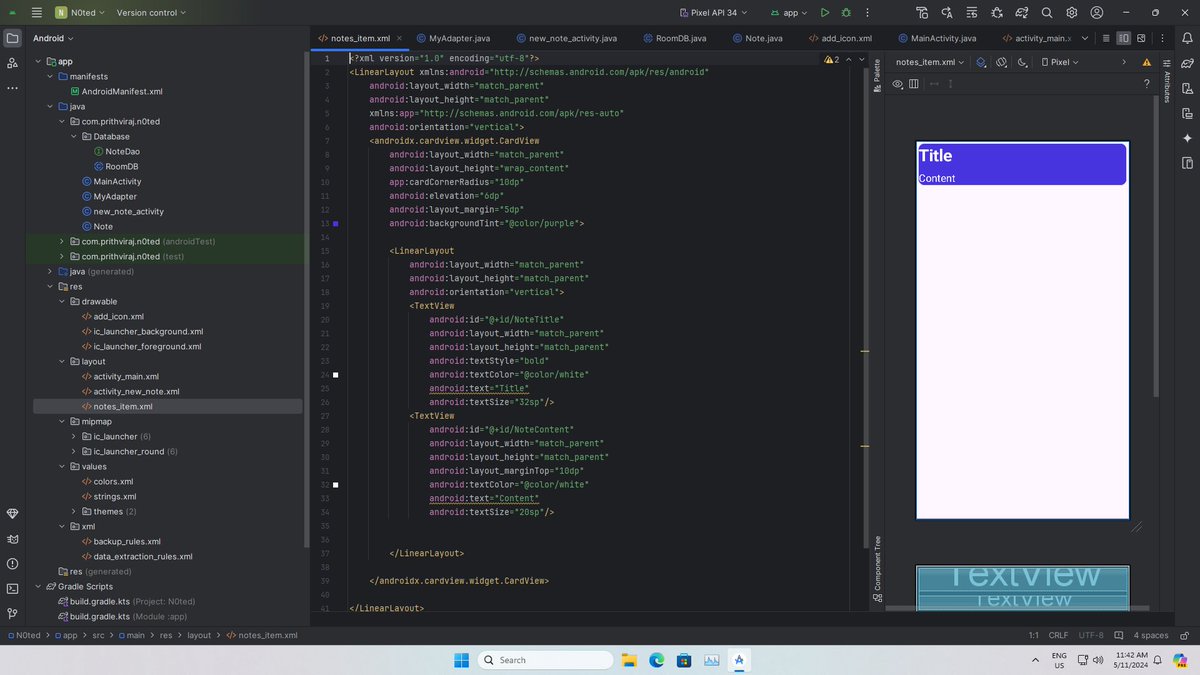
Task: Click the Windows taskbar Search box
Action: click(545, 660)
